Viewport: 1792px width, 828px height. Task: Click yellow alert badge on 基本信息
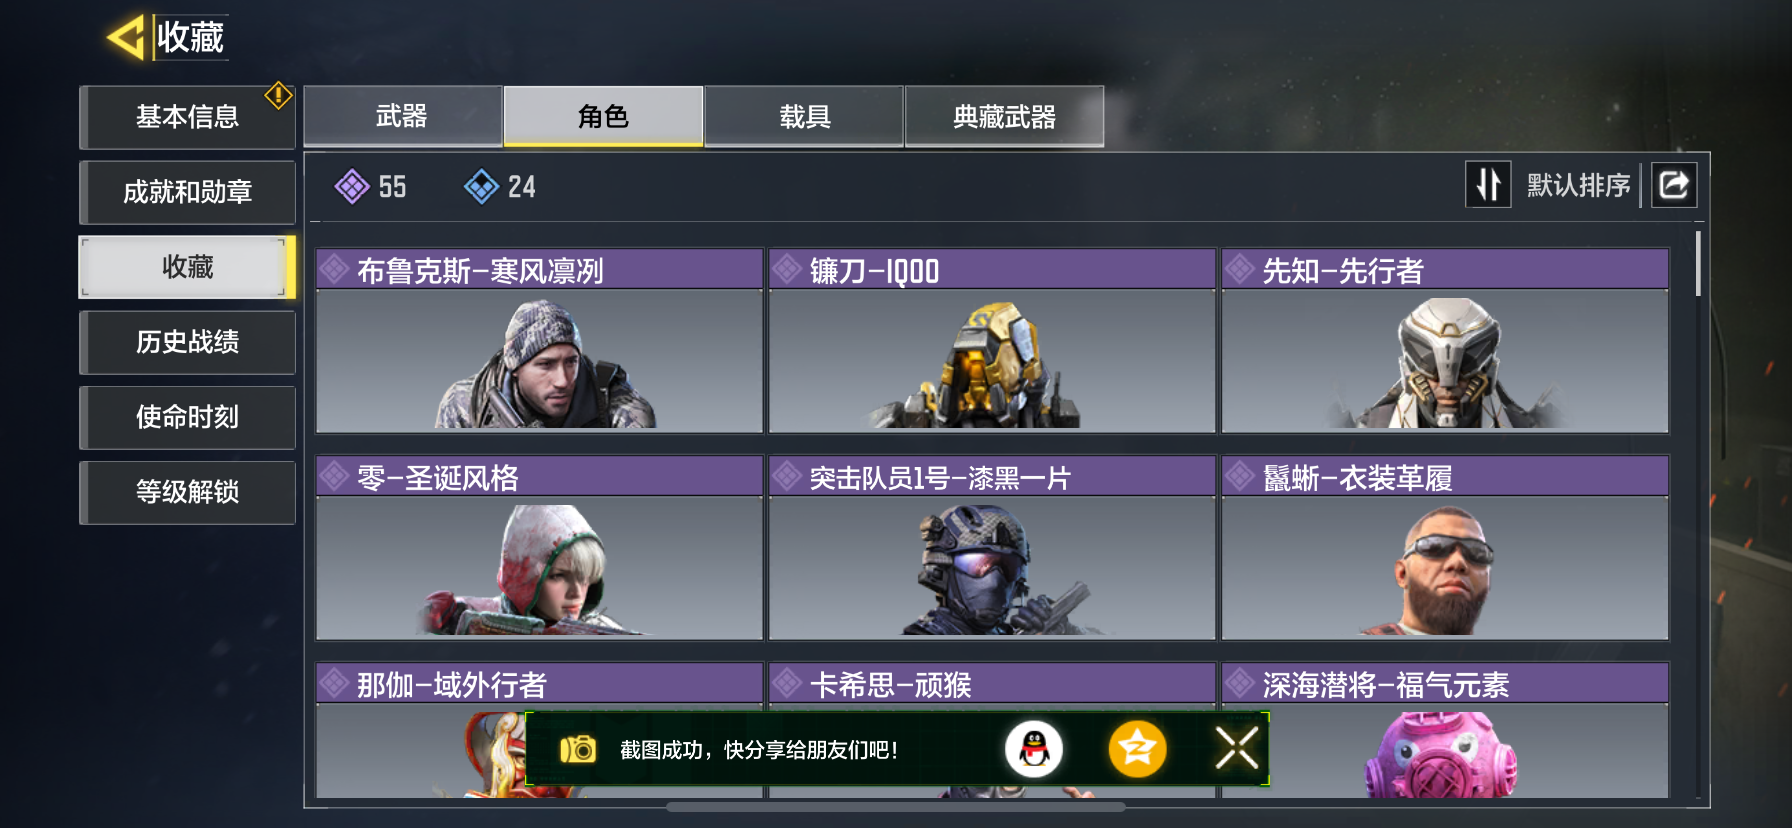pos(278,96)
